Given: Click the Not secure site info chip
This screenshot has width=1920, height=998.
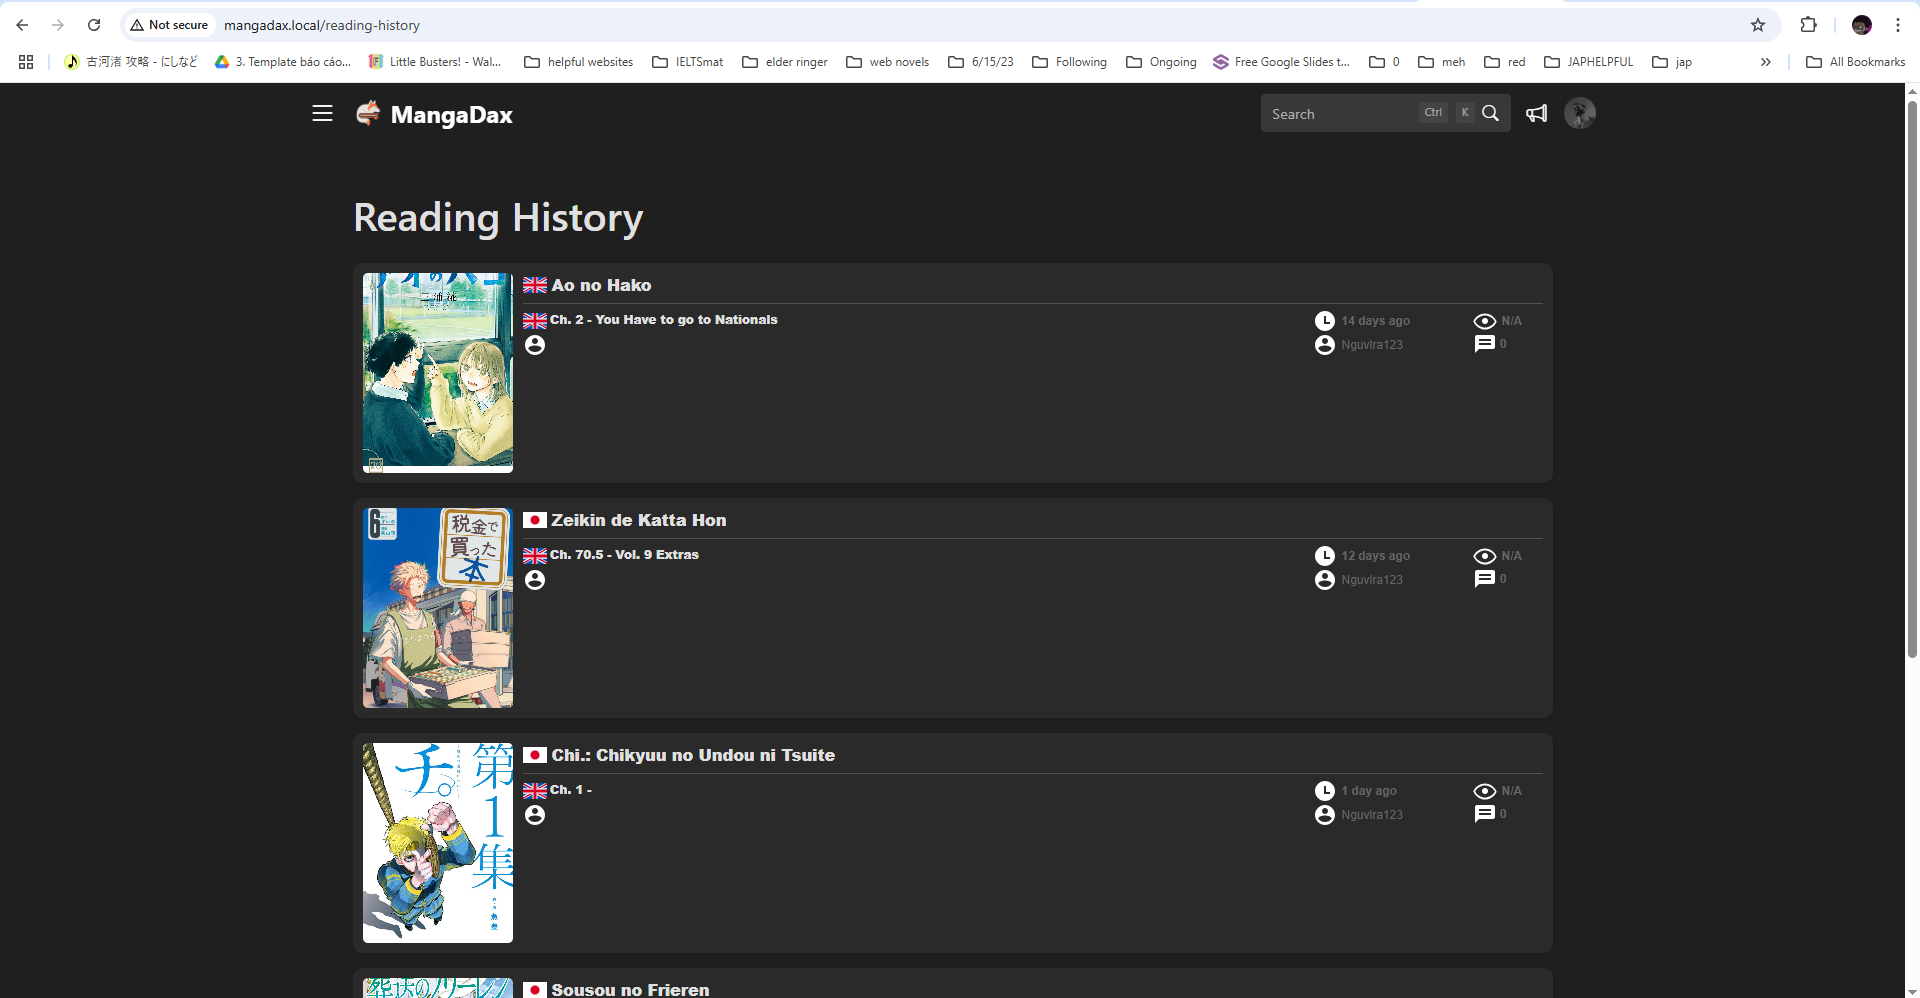Looking at the screenshot, I should coord(169,25).
